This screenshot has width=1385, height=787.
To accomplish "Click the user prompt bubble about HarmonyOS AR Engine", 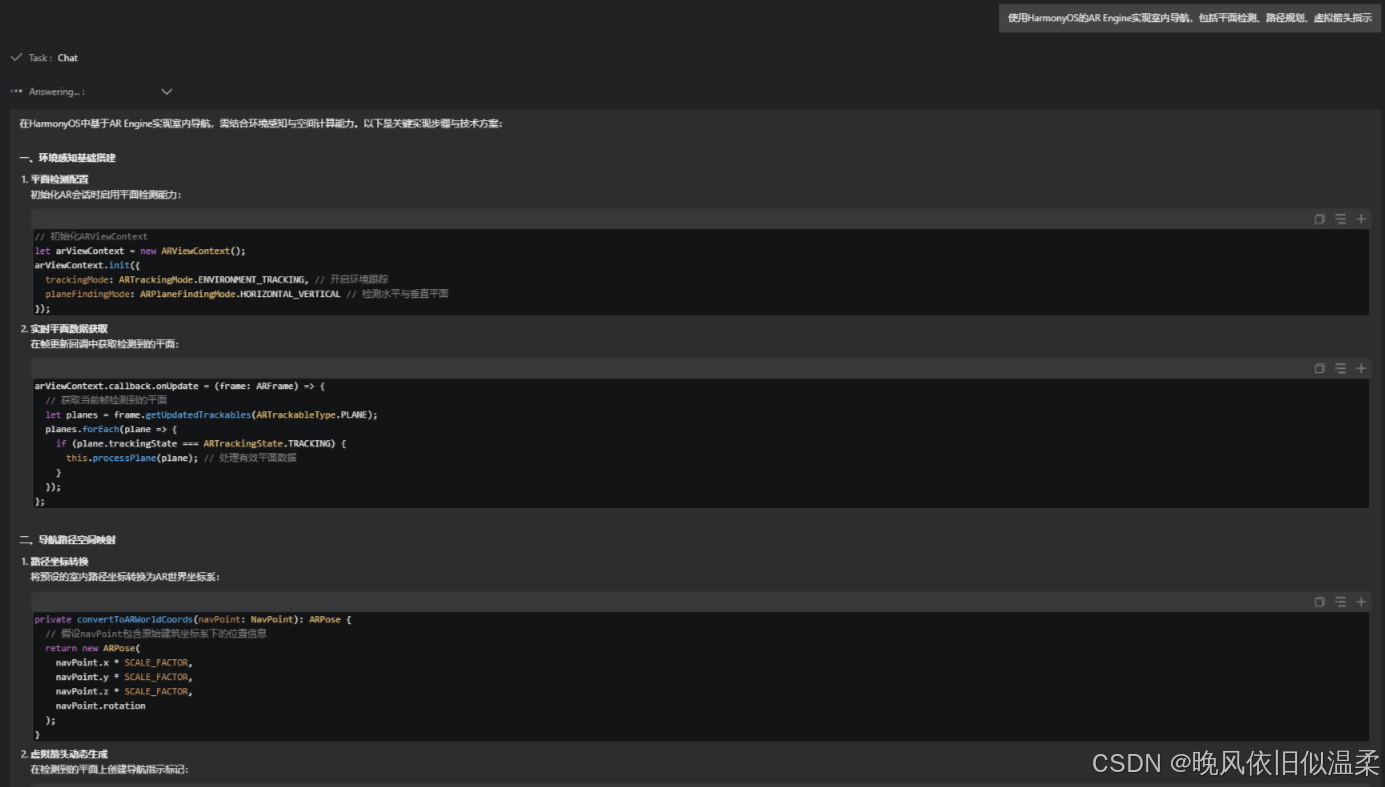I will [x=1190, y=18].
